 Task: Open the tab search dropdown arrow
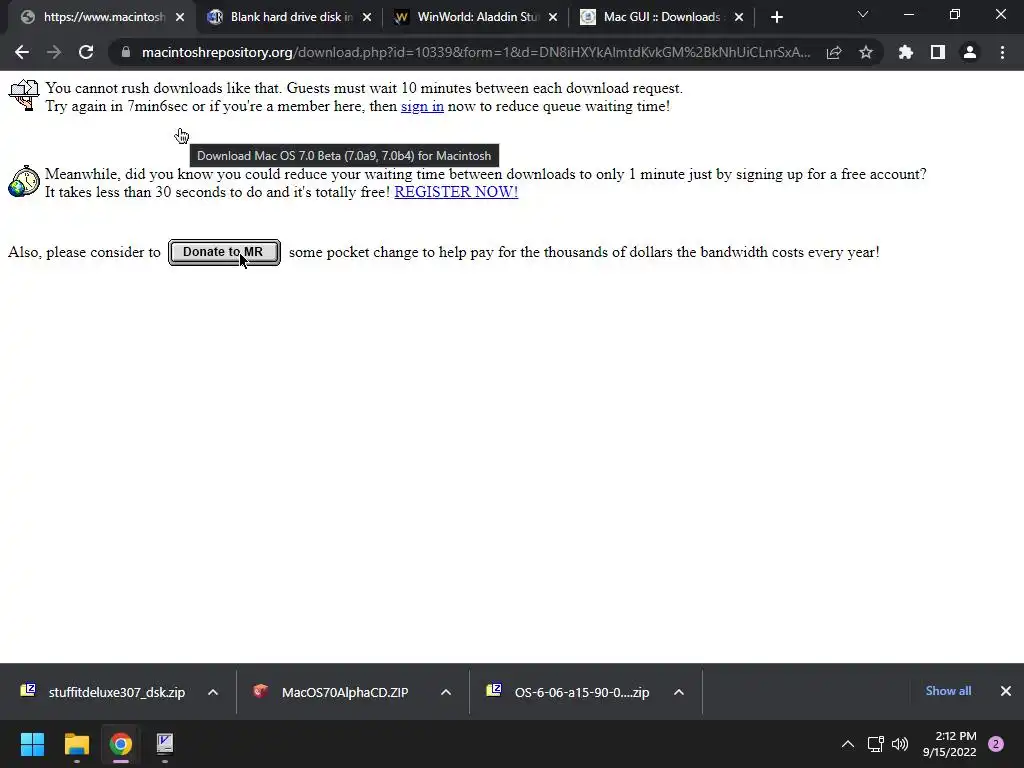pyautogui.click(x=863, y=14)
